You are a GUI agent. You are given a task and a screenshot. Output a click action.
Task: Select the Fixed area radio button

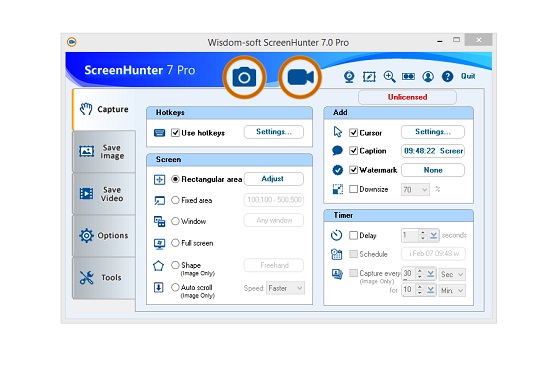(175, 200)
